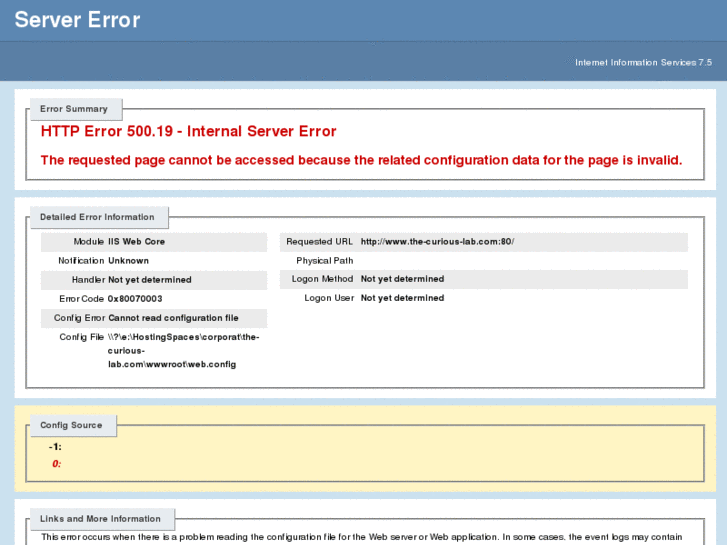Image resolution: width=727 pixels, height=545 pixels.
Task: Click the Logon Method value Not yet determined
Action: (x=402, y=279)
